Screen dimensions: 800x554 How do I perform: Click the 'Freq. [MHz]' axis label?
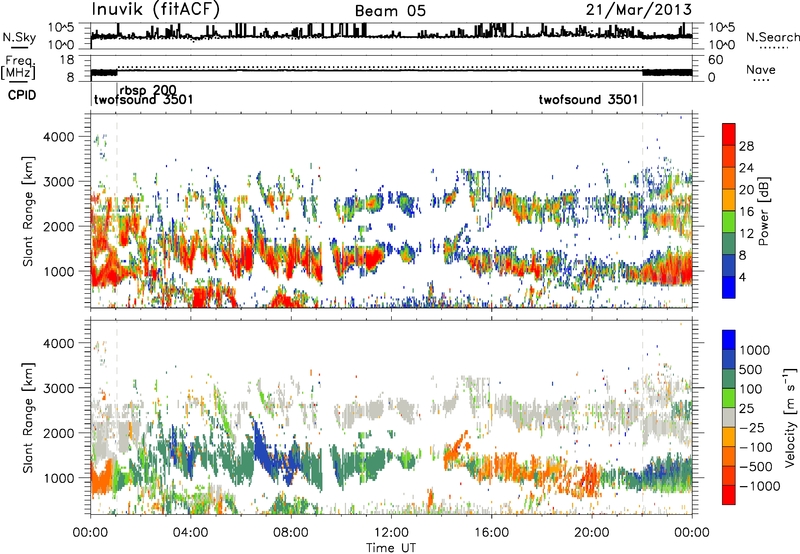click(19, 68)
